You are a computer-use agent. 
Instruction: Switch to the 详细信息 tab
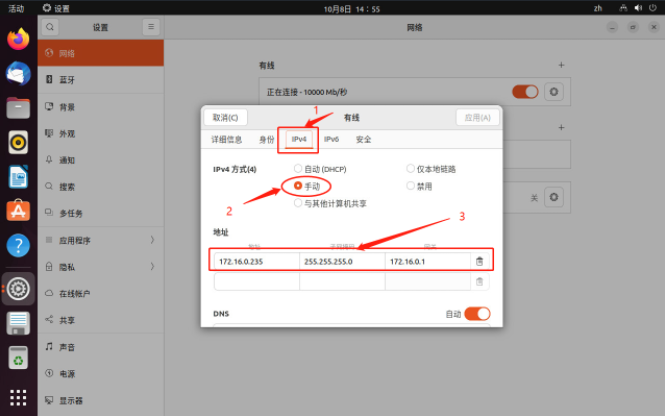[x=226, y=140]
